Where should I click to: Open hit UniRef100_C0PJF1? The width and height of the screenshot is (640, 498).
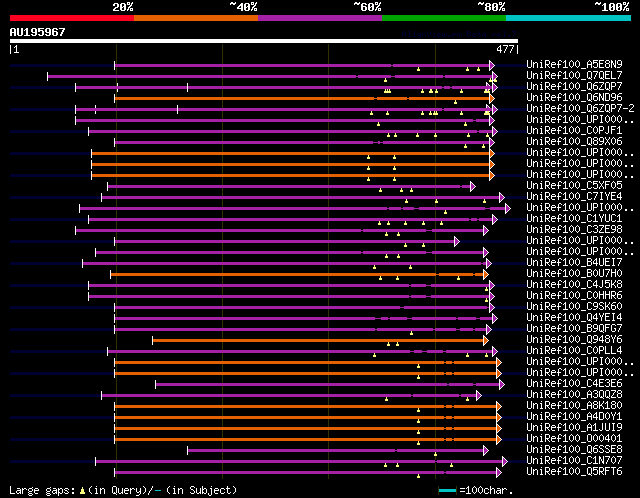(x=574, y=130)
